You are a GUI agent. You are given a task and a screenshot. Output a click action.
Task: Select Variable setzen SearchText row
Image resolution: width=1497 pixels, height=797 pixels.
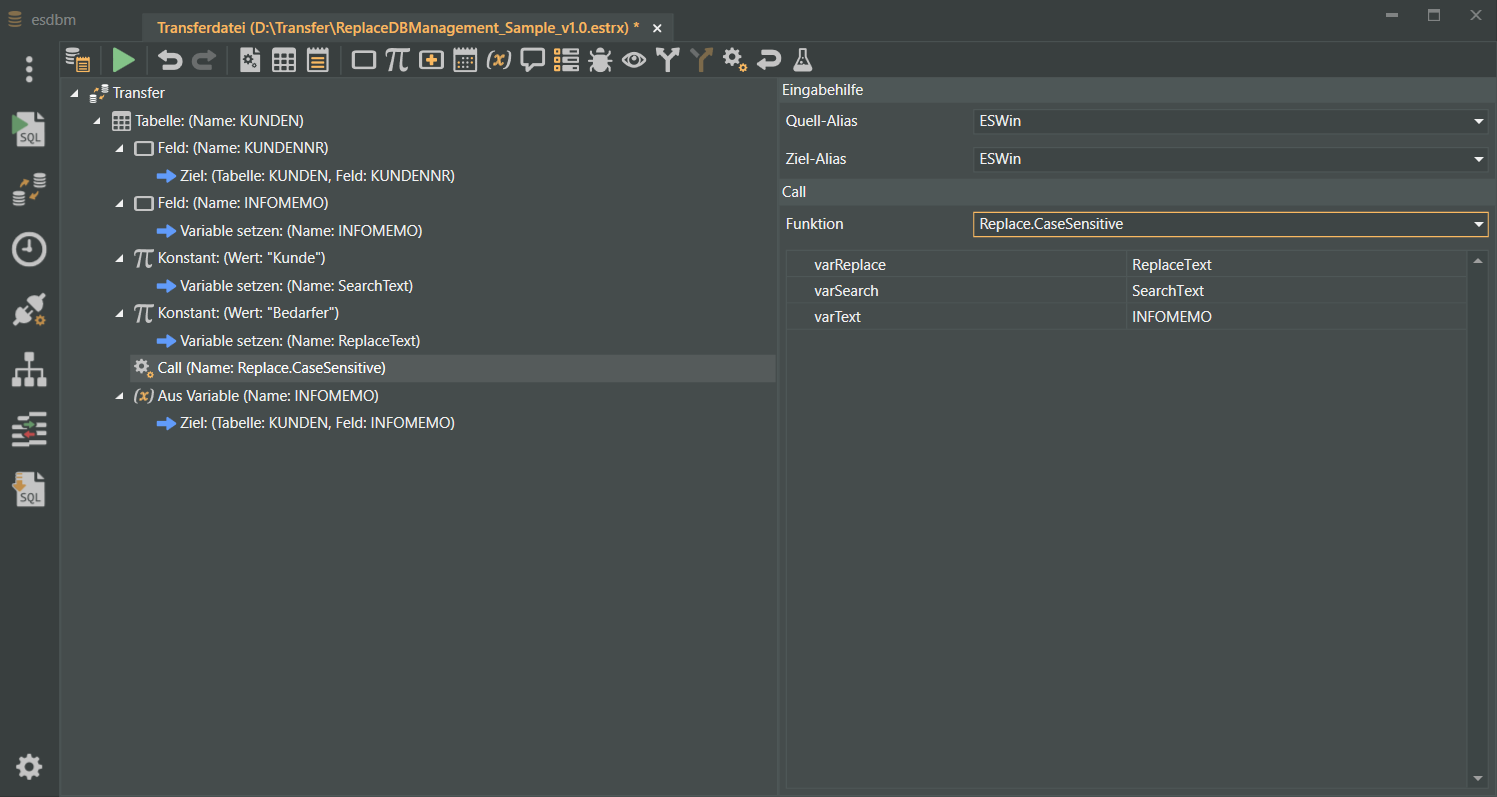pos(284,286)
